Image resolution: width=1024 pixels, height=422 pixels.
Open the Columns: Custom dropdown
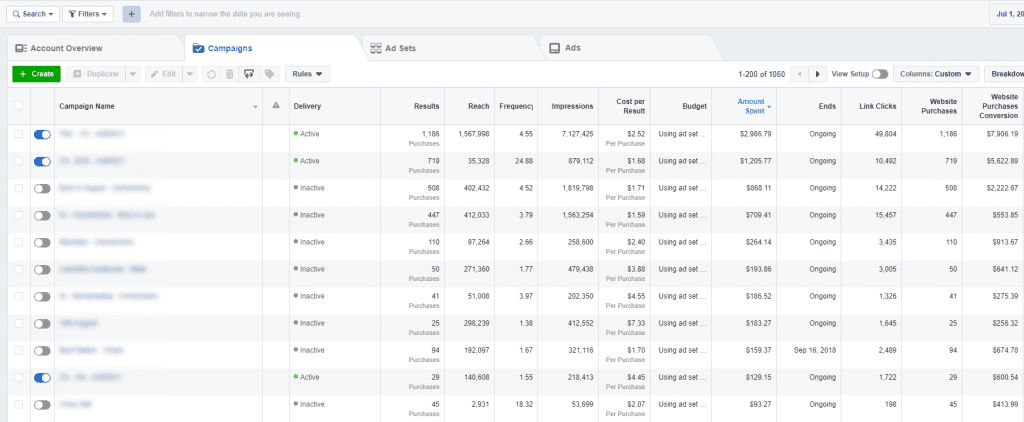936,74
